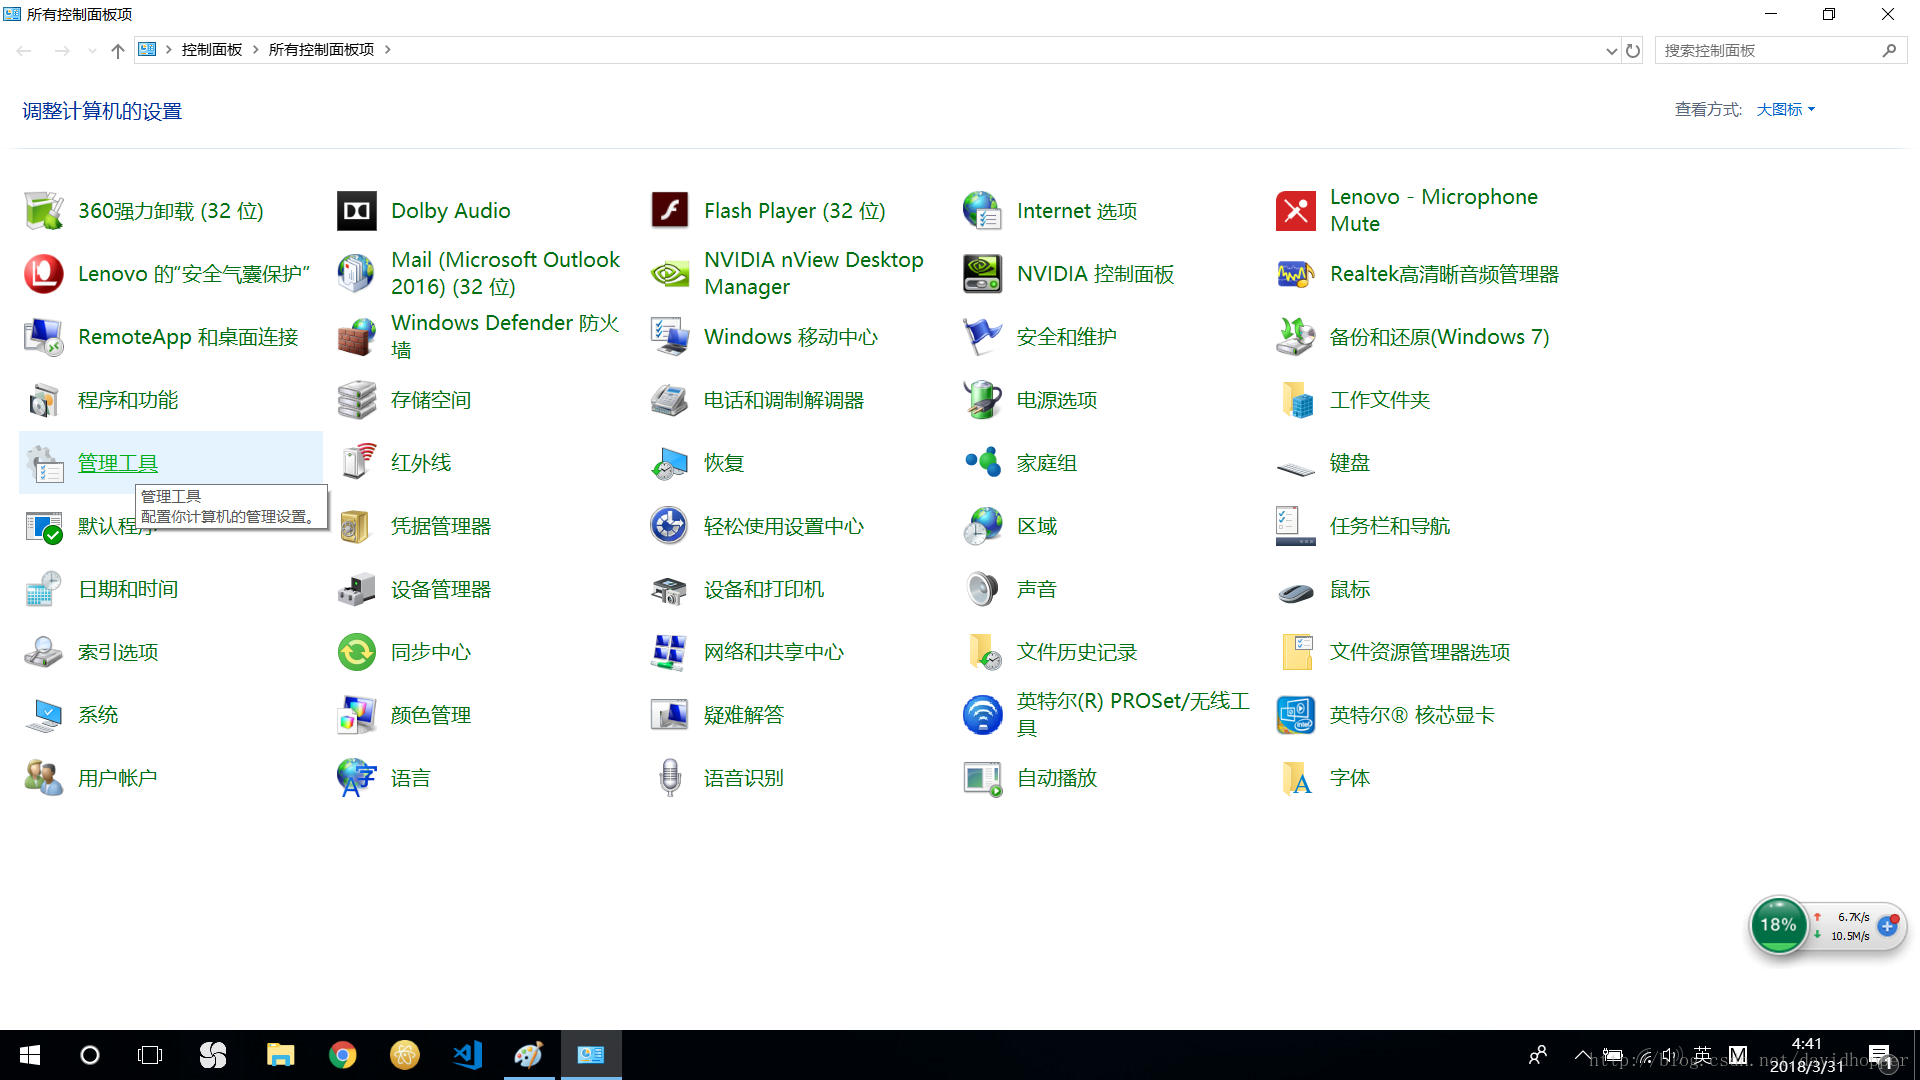Expand the chevron after 所有控制面板项 breadcrumb
The height and width of the screenshot is (1080, 1920).
click(x=388, y=50)
